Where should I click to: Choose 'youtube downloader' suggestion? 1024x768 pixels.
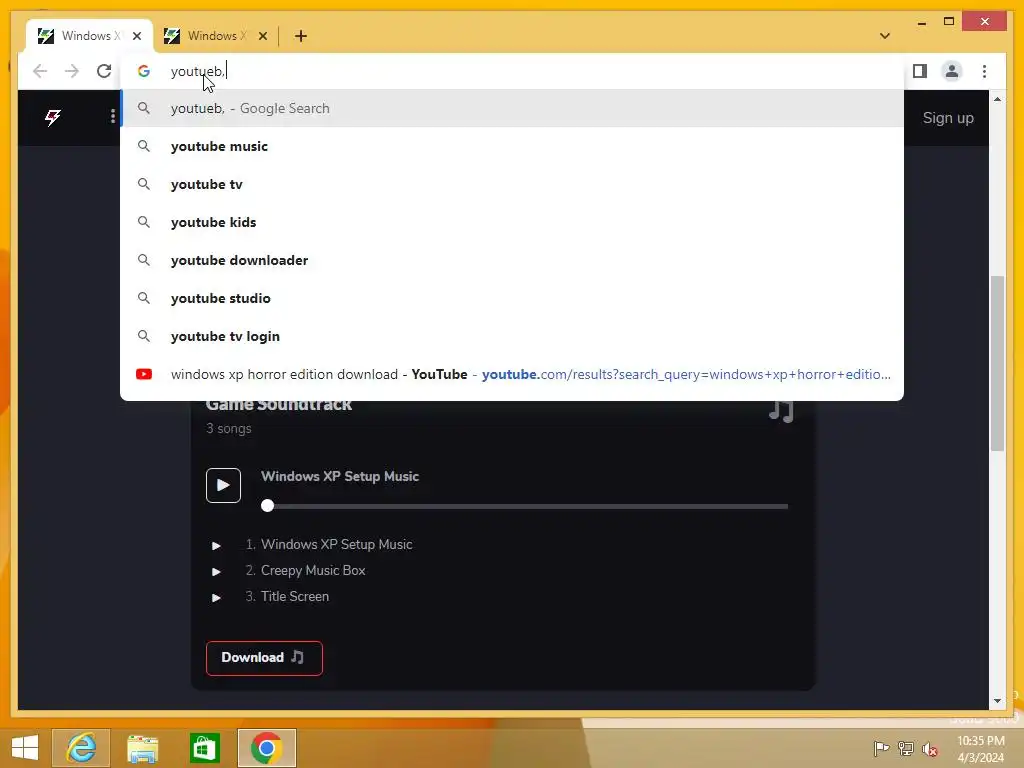point(512,260)
